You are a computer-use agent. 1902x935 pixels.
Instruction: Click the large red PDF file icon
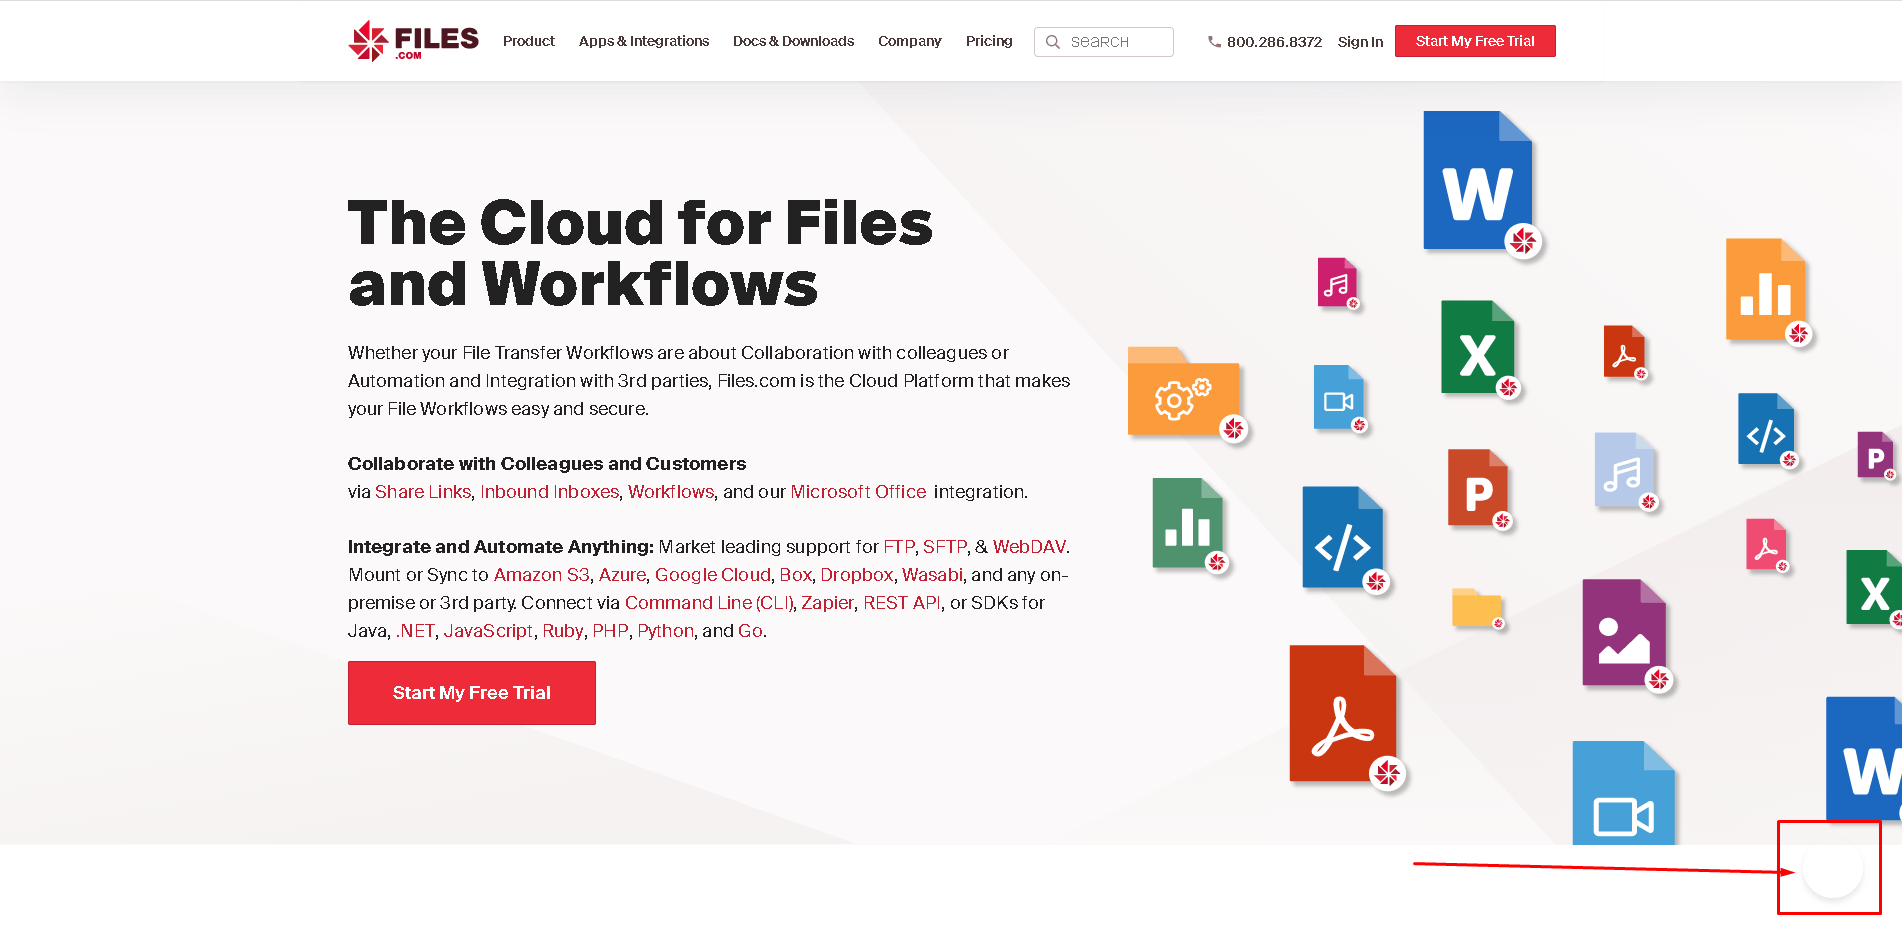(1343, 714)
